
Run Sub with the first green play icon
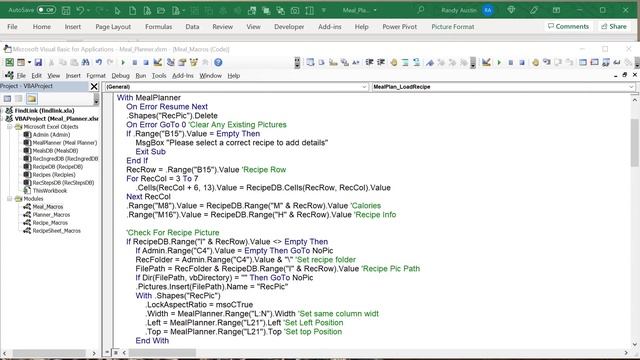123,62
